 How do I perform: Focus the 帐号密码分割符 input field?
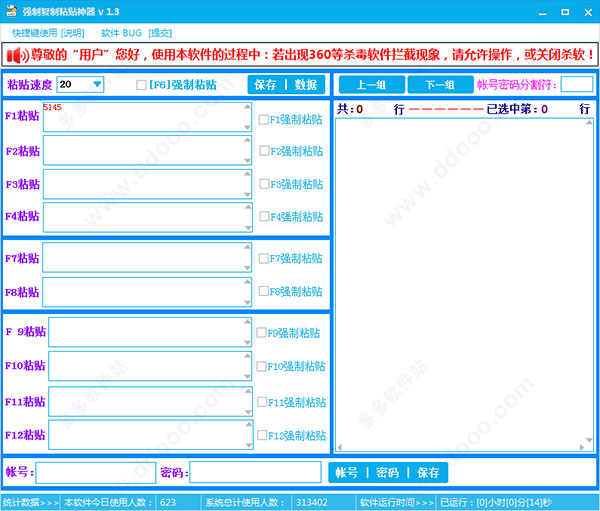tap(577, 84)
